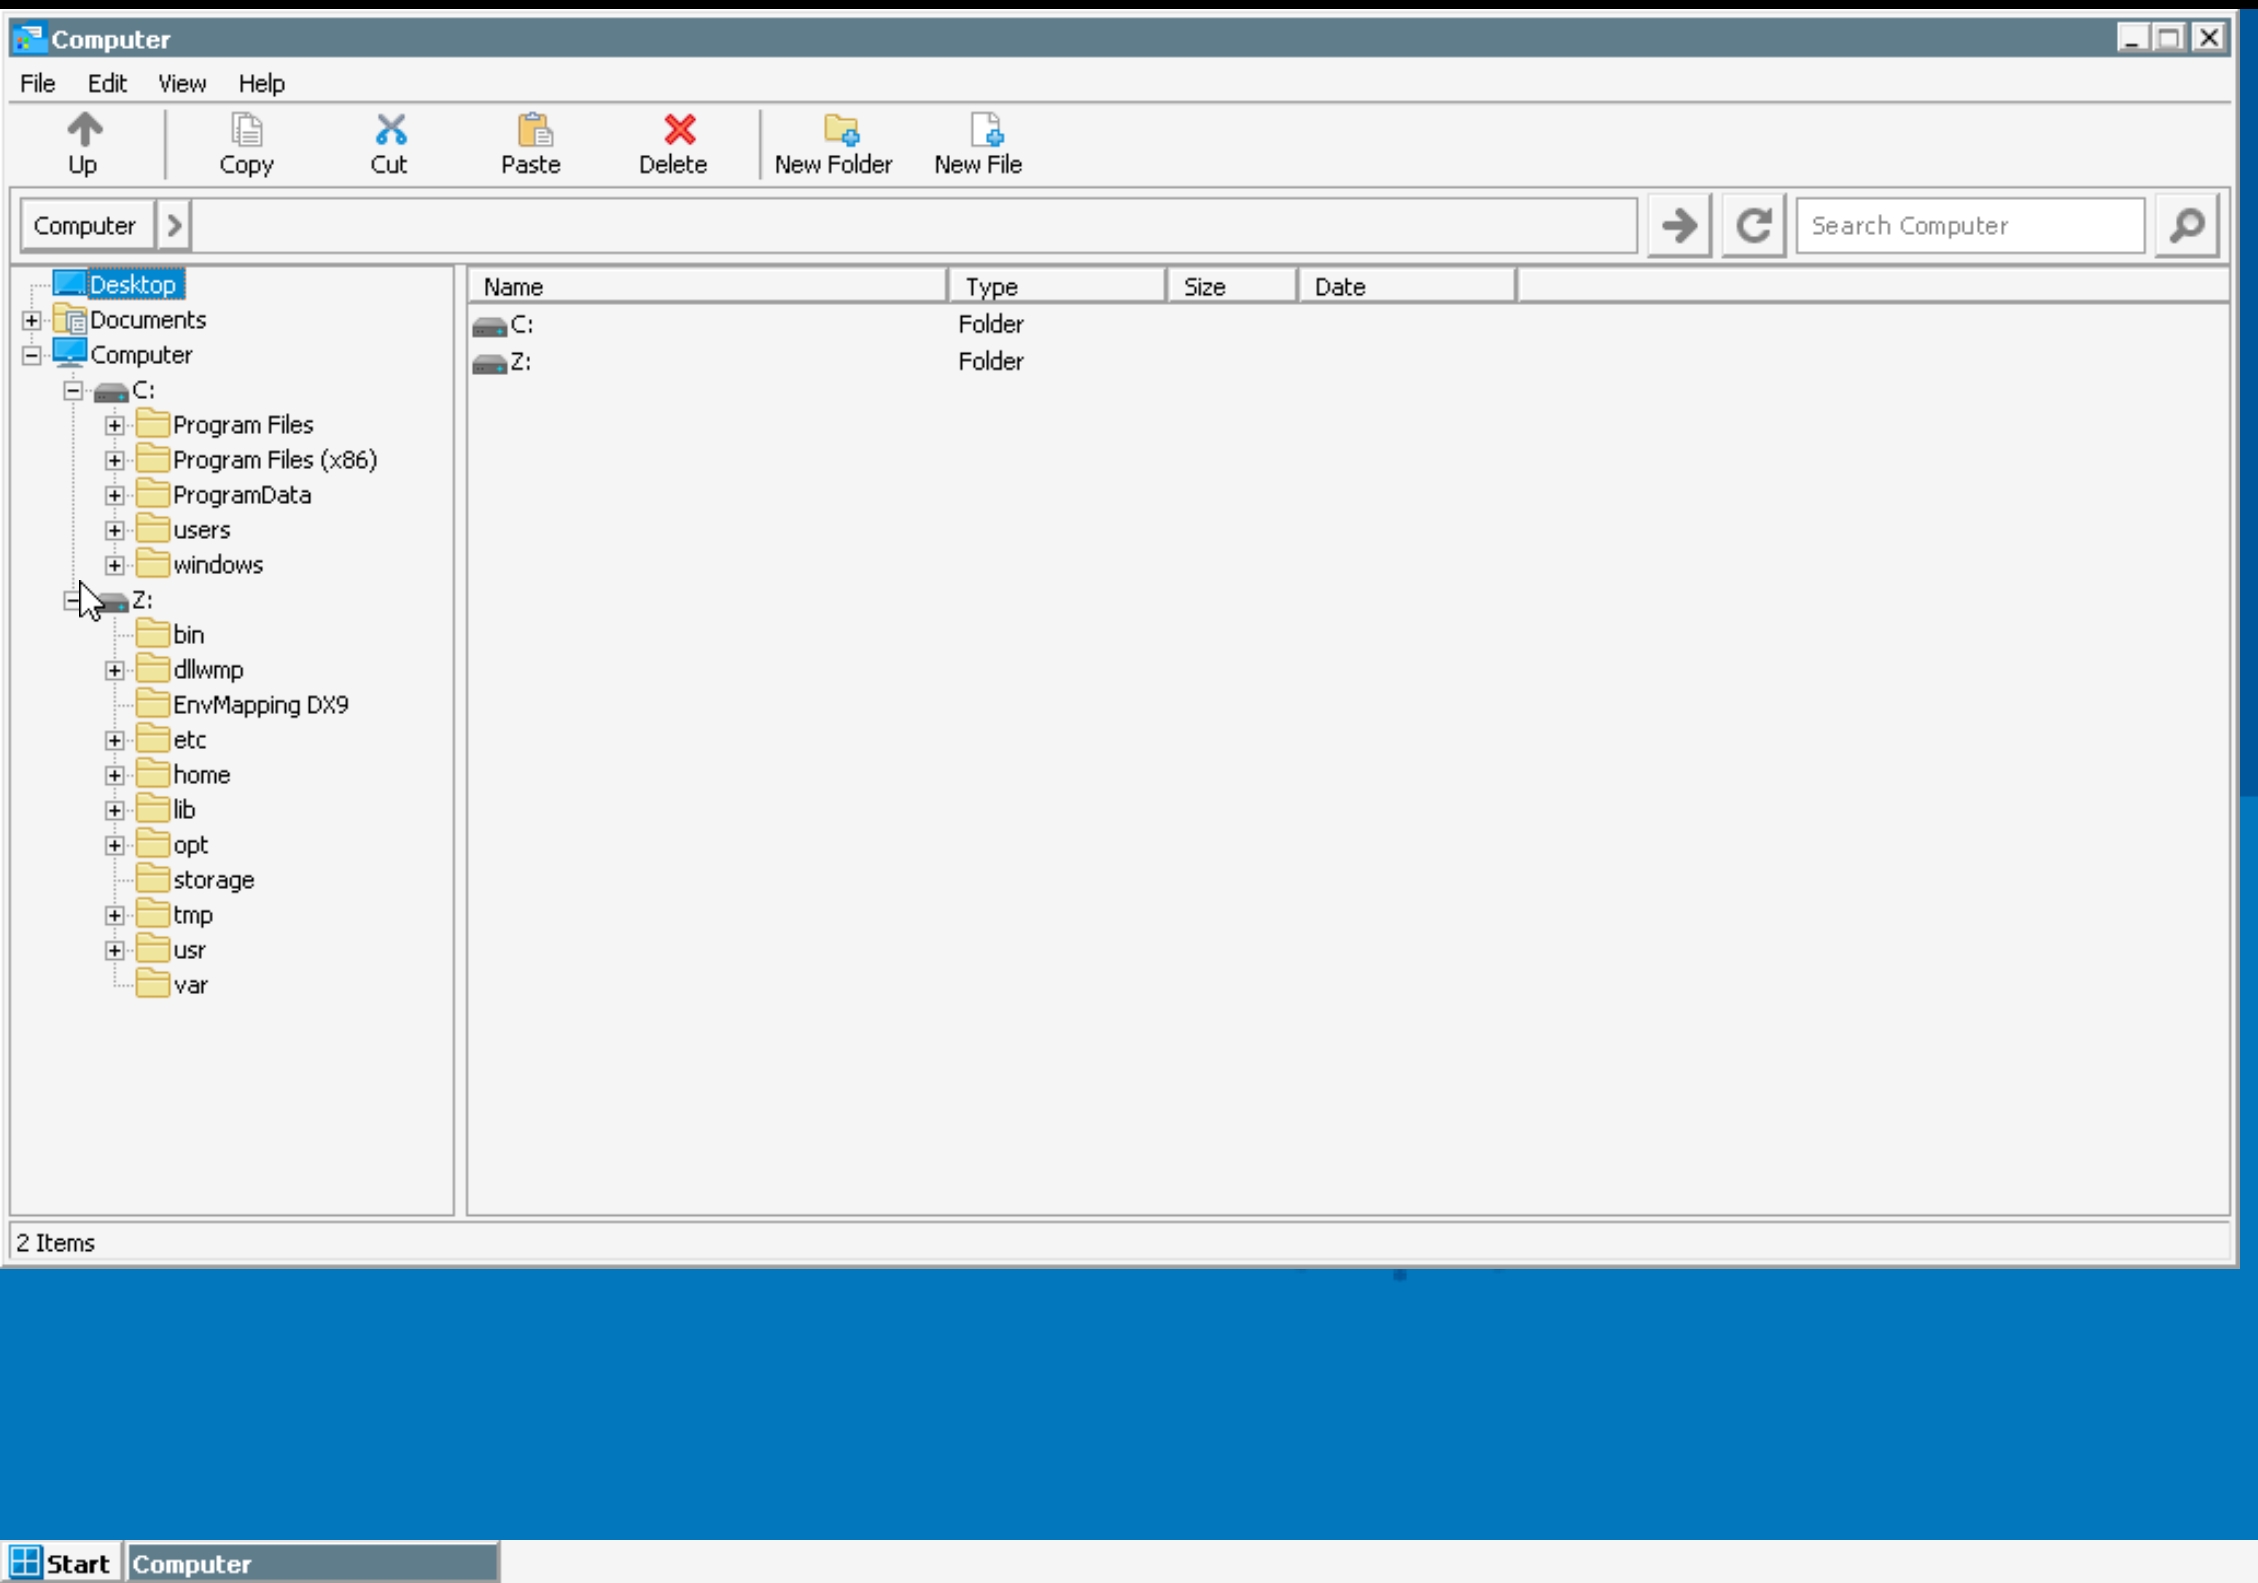Click the Documents folder icon in tree
Viewport: 2258px width, 1583px height.
tap(69, 320)
